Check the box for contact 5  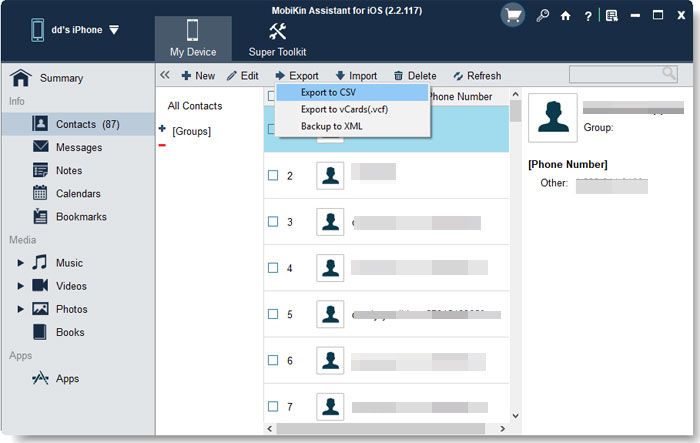tap(273, 314)
